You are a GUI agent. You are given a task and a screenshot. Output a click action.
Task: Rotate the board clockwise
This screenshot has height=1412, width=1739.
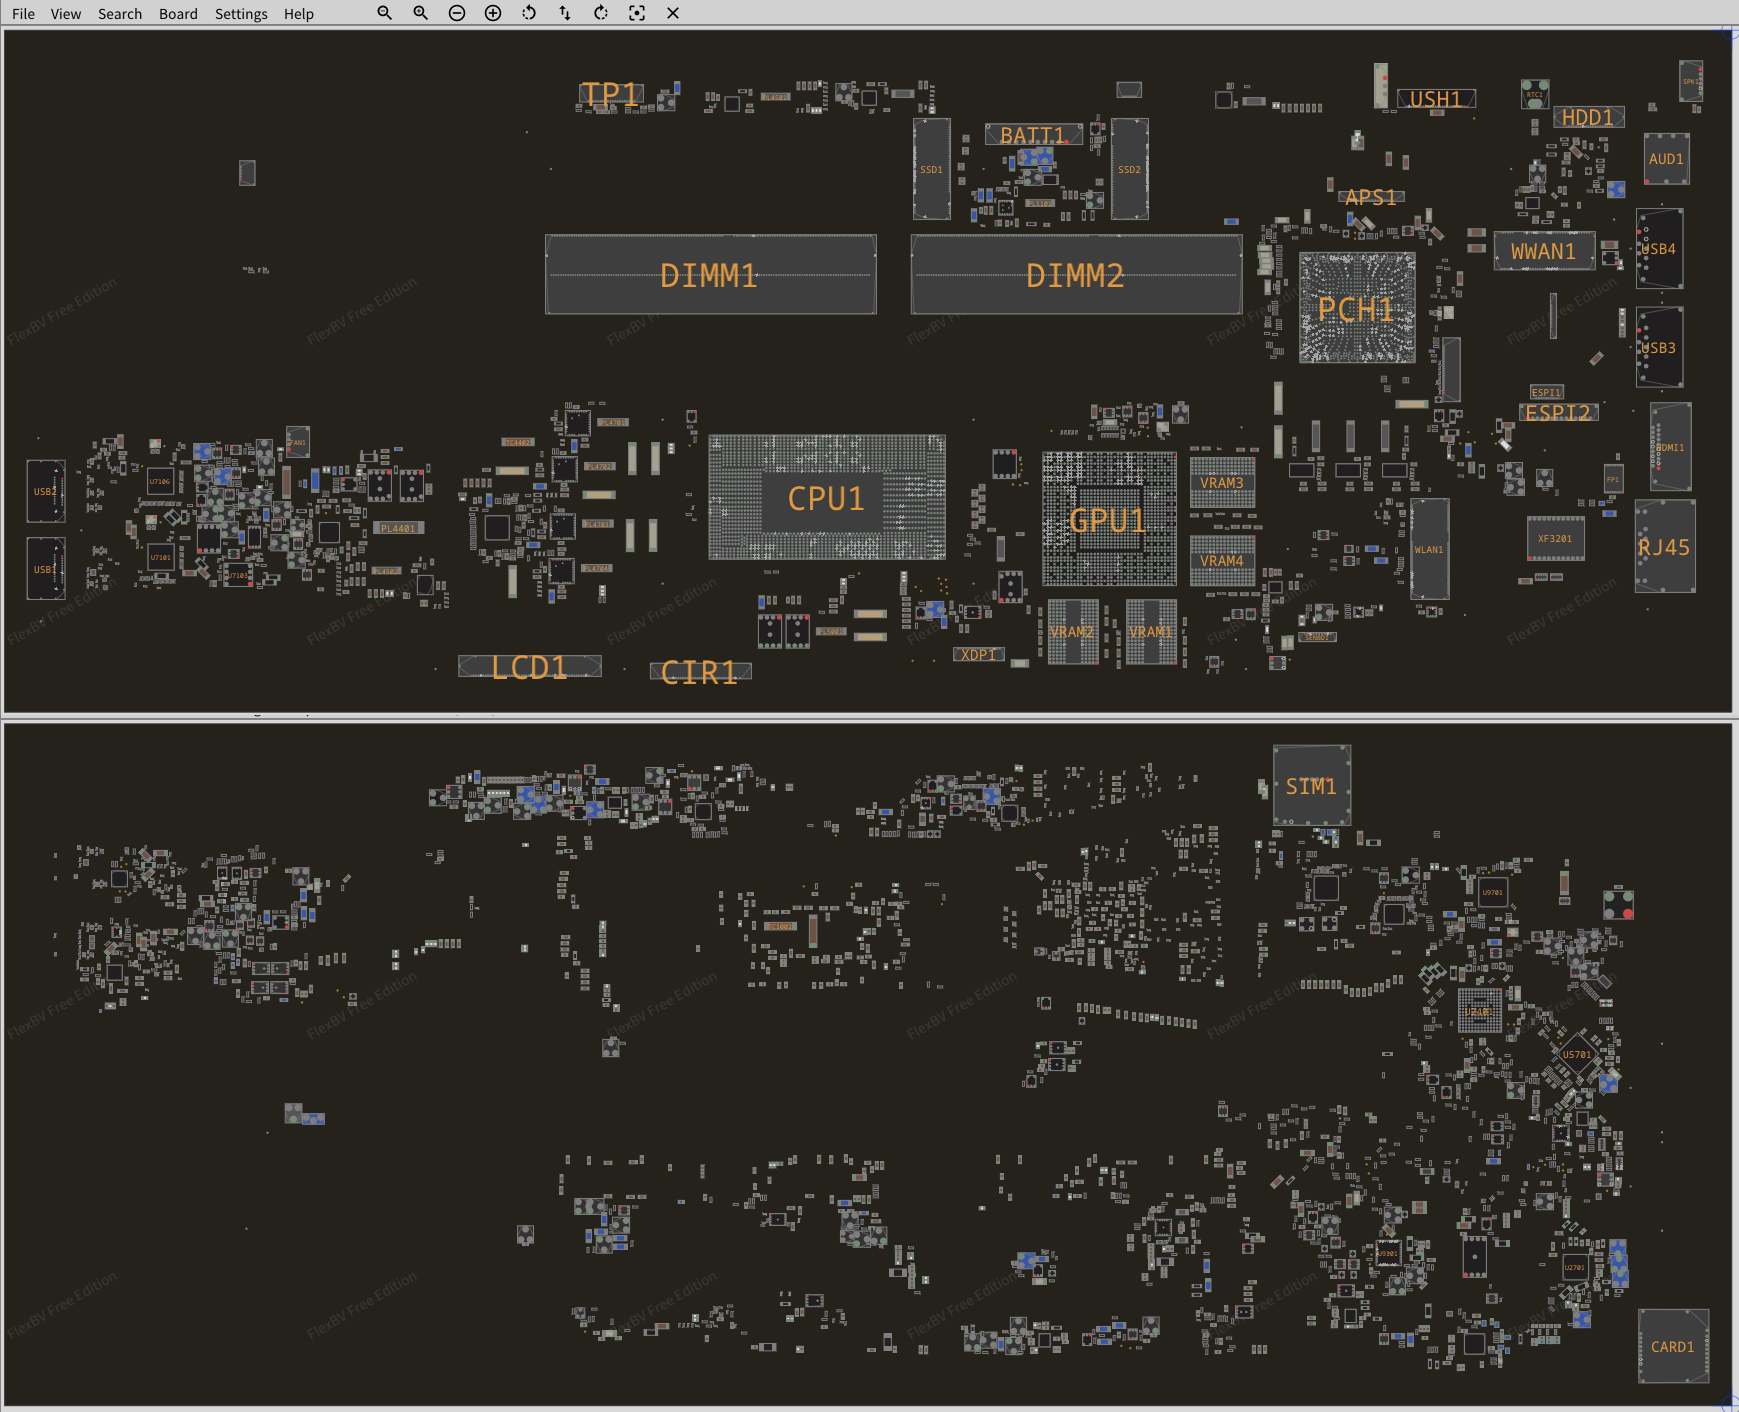(601, 13)
